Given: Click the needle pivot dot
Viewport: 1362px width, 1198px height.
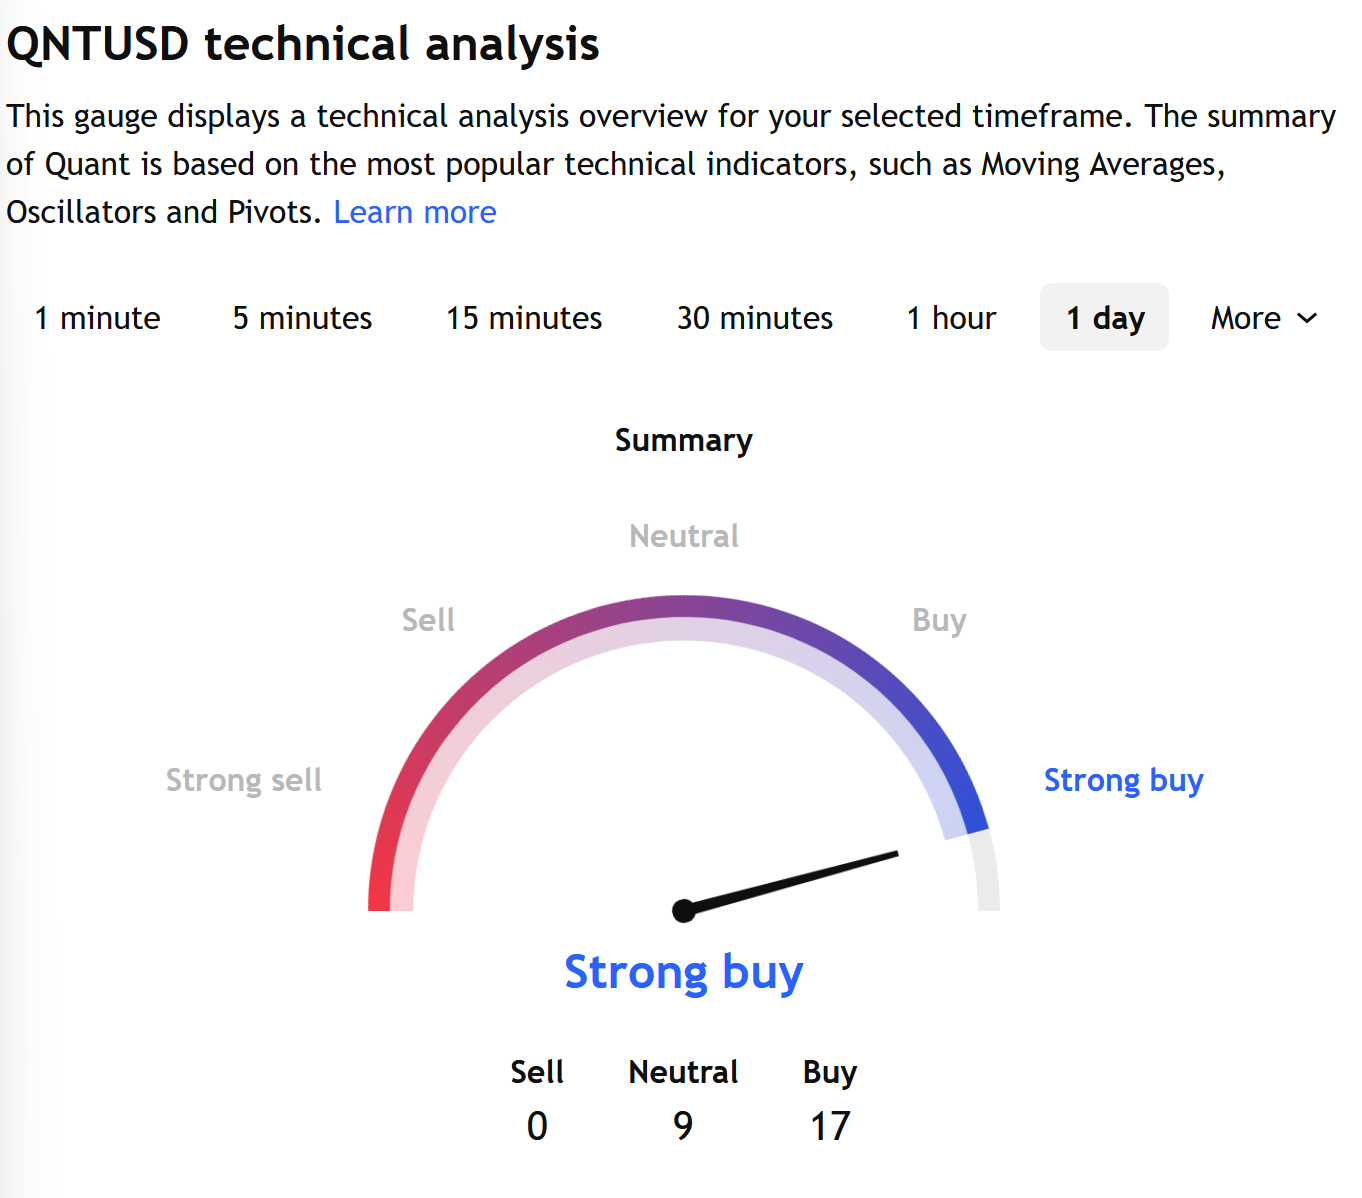Looking at the screenshot, I should (x=684, y=910).
